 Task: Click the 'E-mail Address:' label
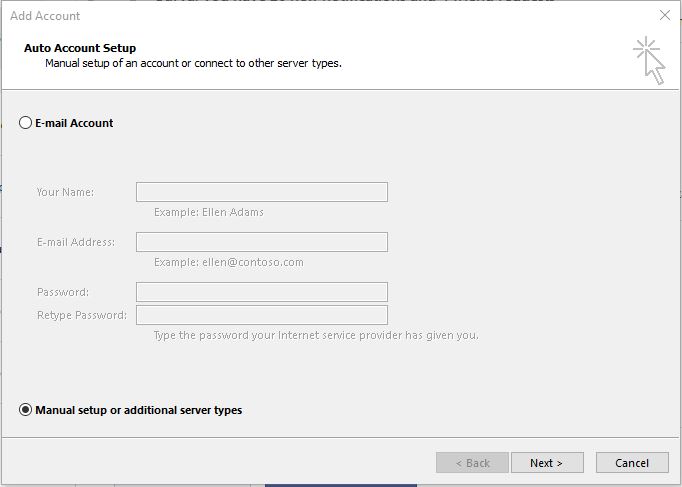[x=76, y=242]
